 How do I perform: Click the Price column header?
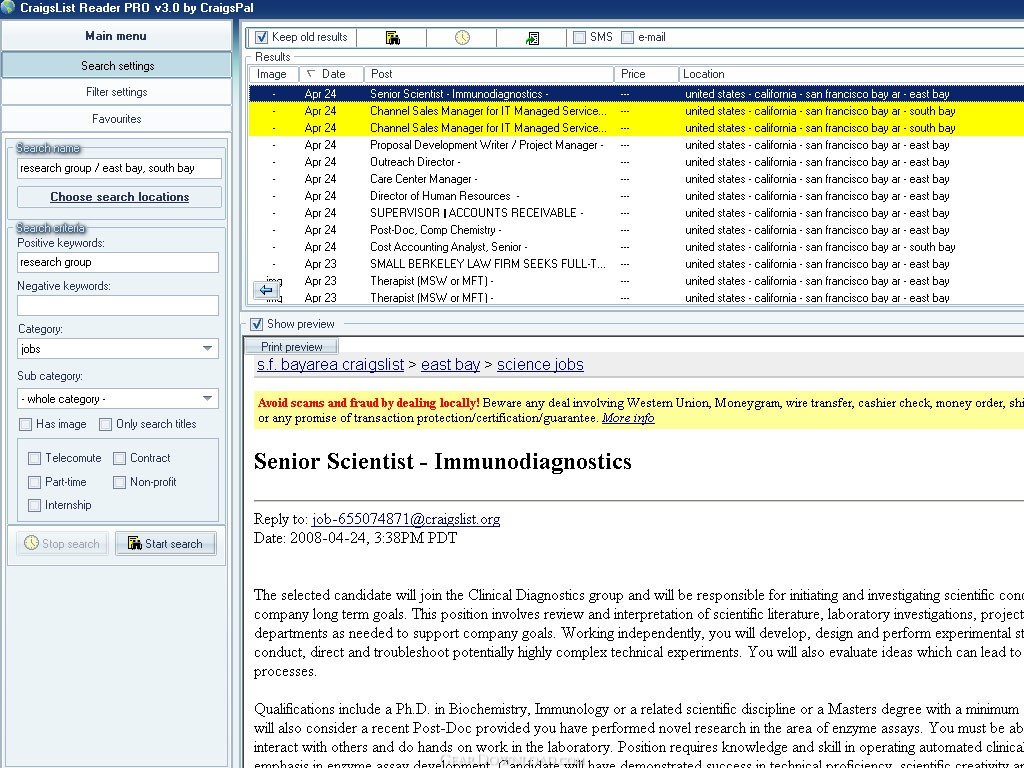coord(647,74)
